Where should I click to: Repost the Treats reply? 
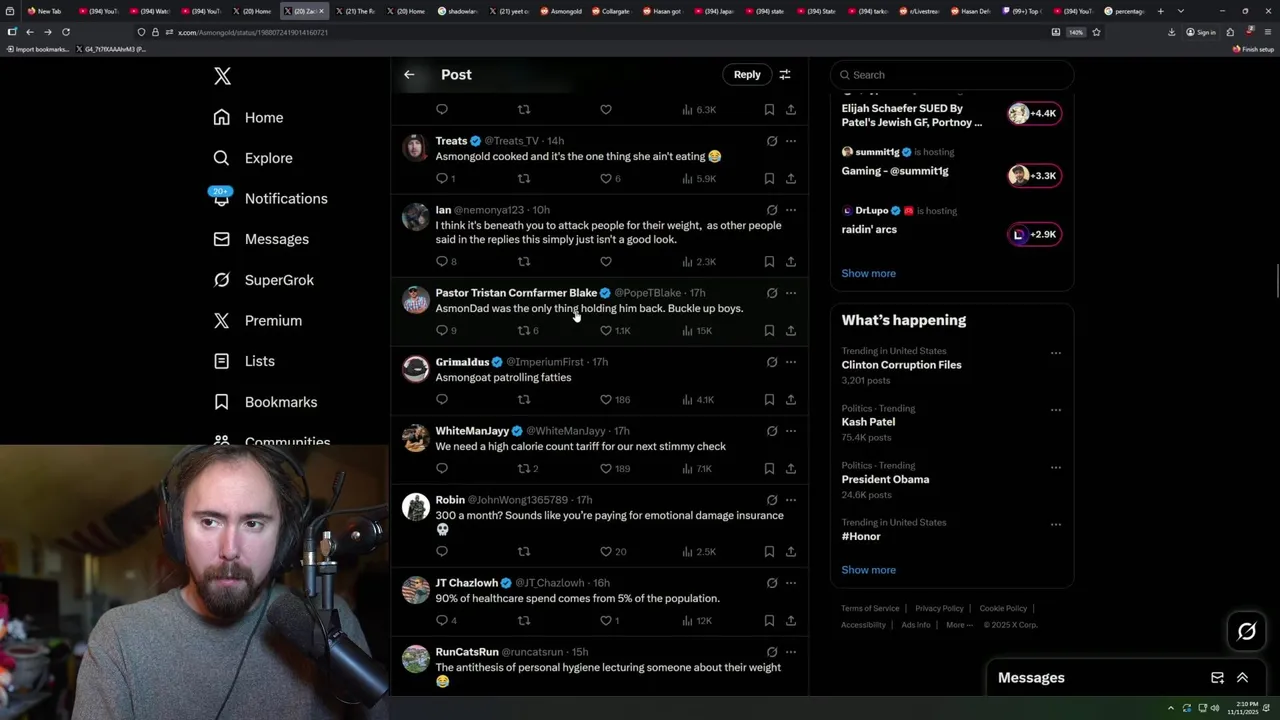point(523,179)
